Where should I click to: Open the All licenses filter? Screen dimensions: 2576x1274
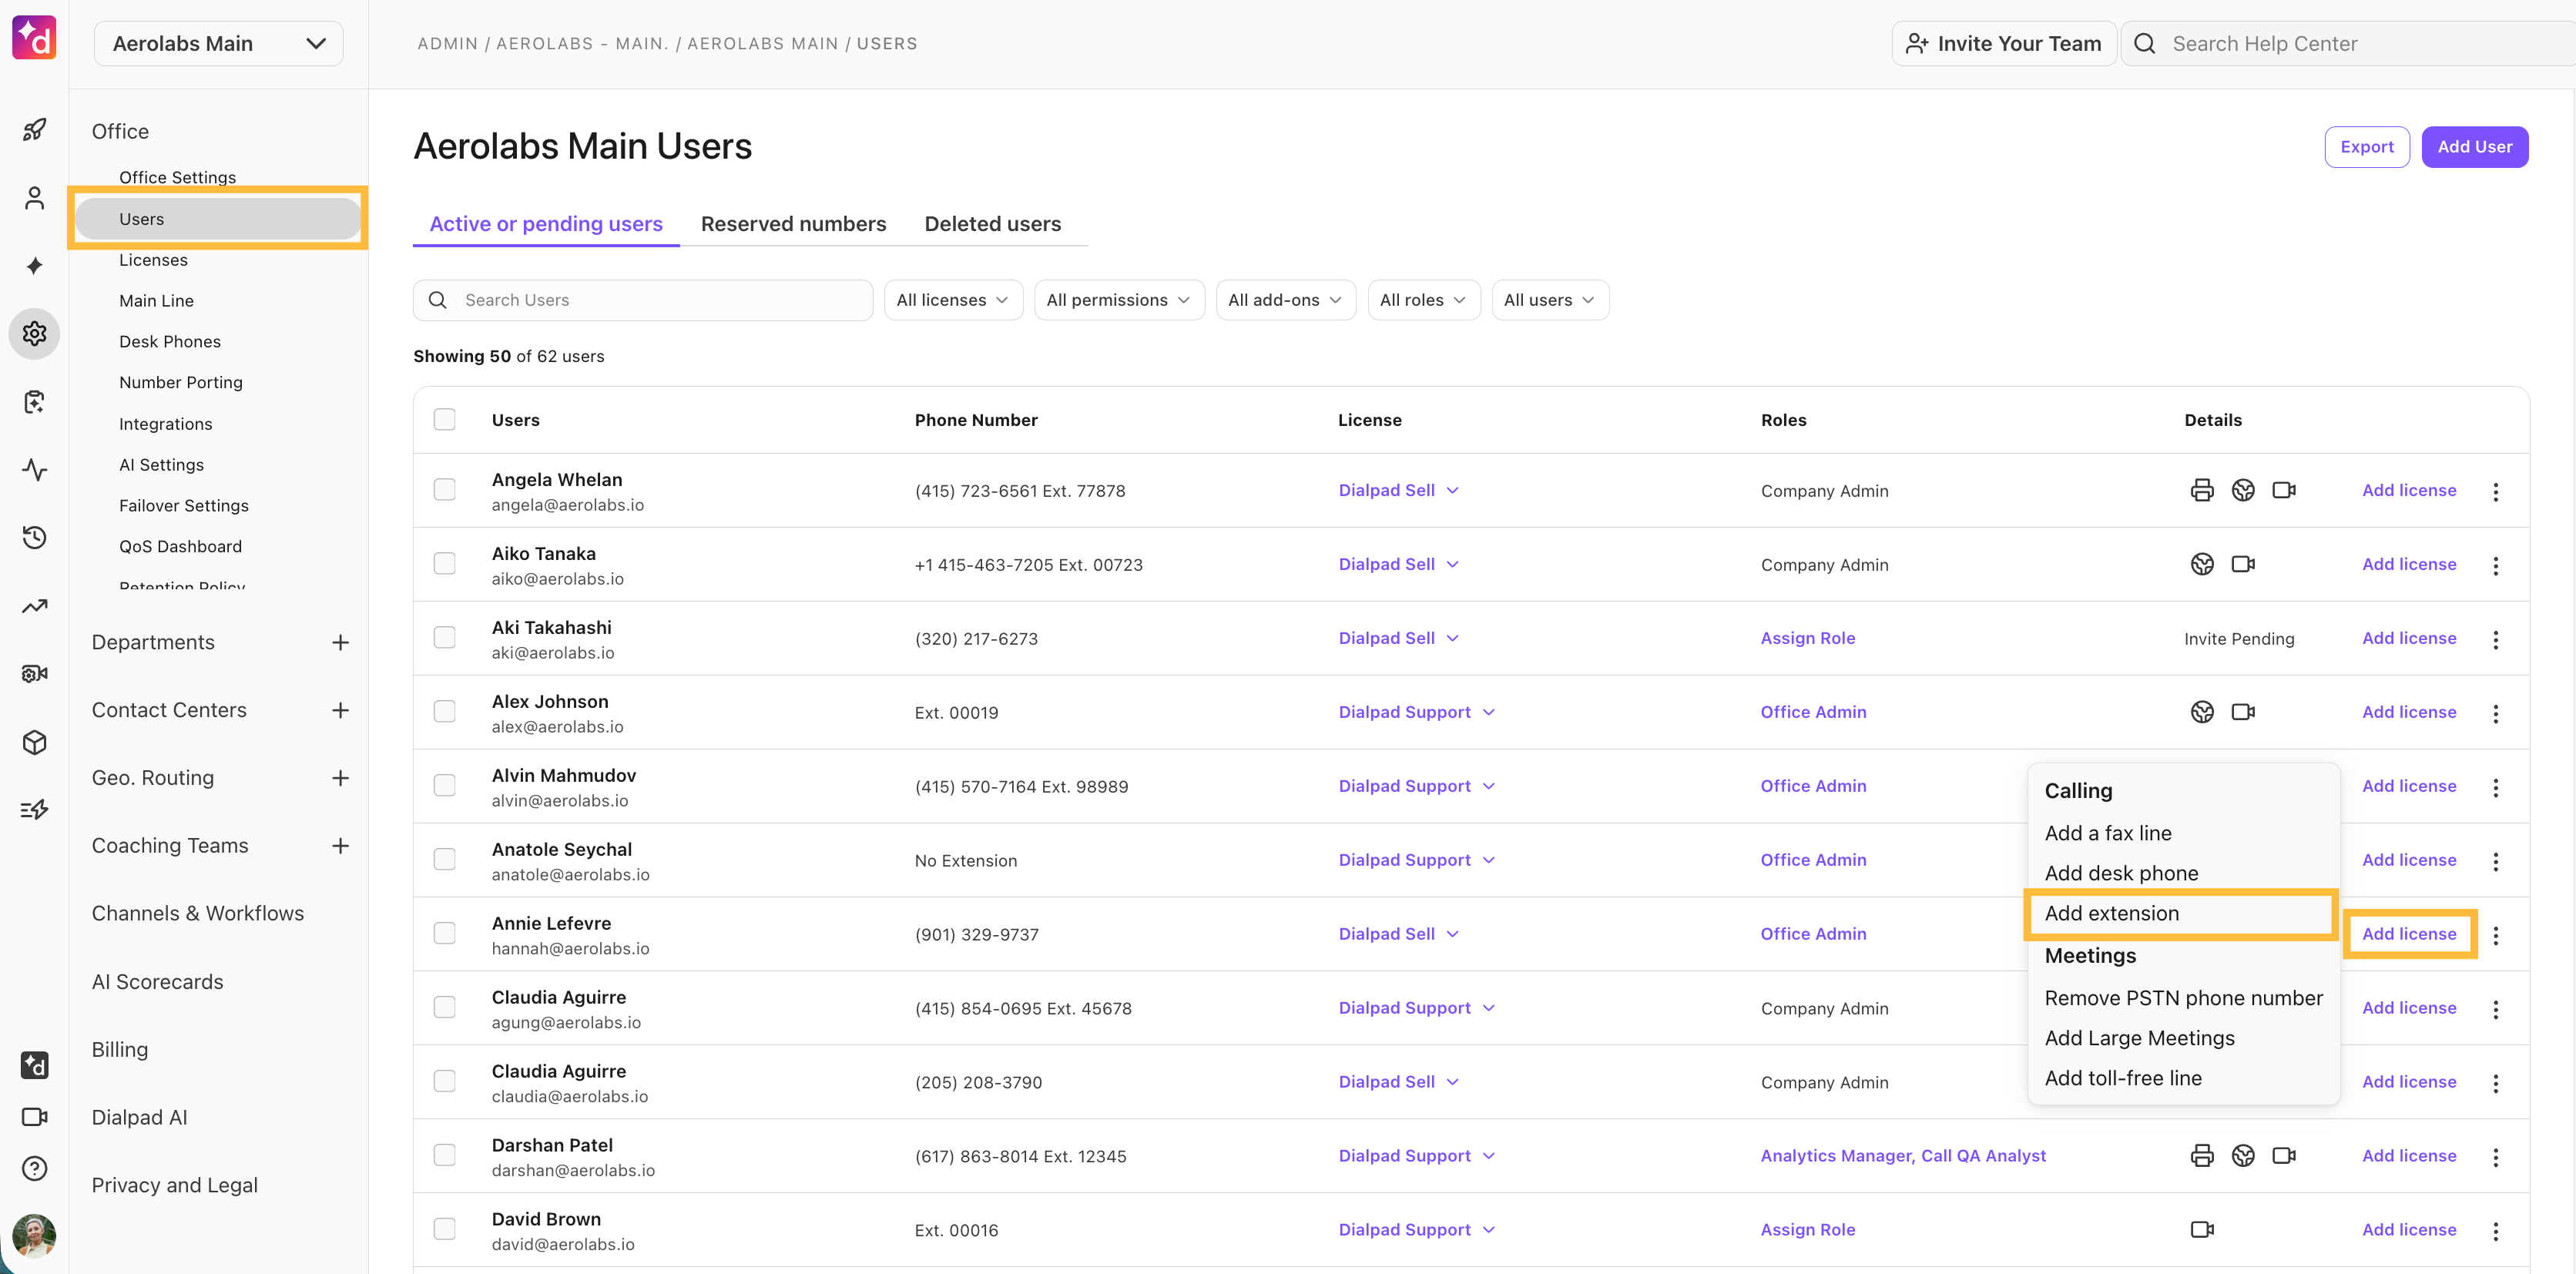pyautogui.click(x=953, y=300)
